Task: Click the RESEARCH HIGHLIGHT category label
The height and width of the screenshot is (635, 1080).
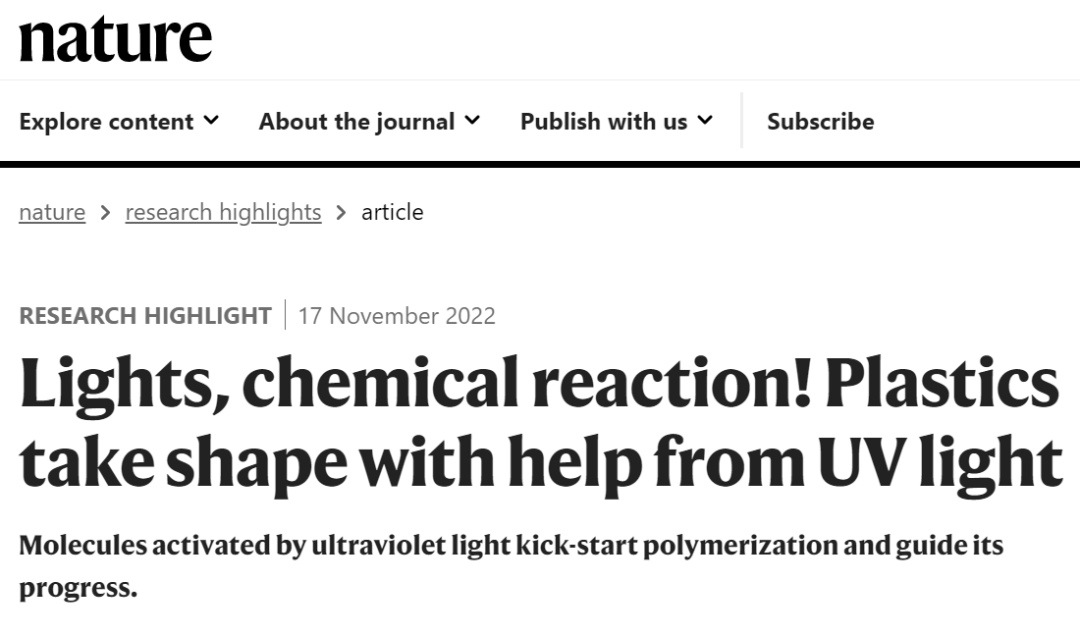Action: click(x=145, y=315)
